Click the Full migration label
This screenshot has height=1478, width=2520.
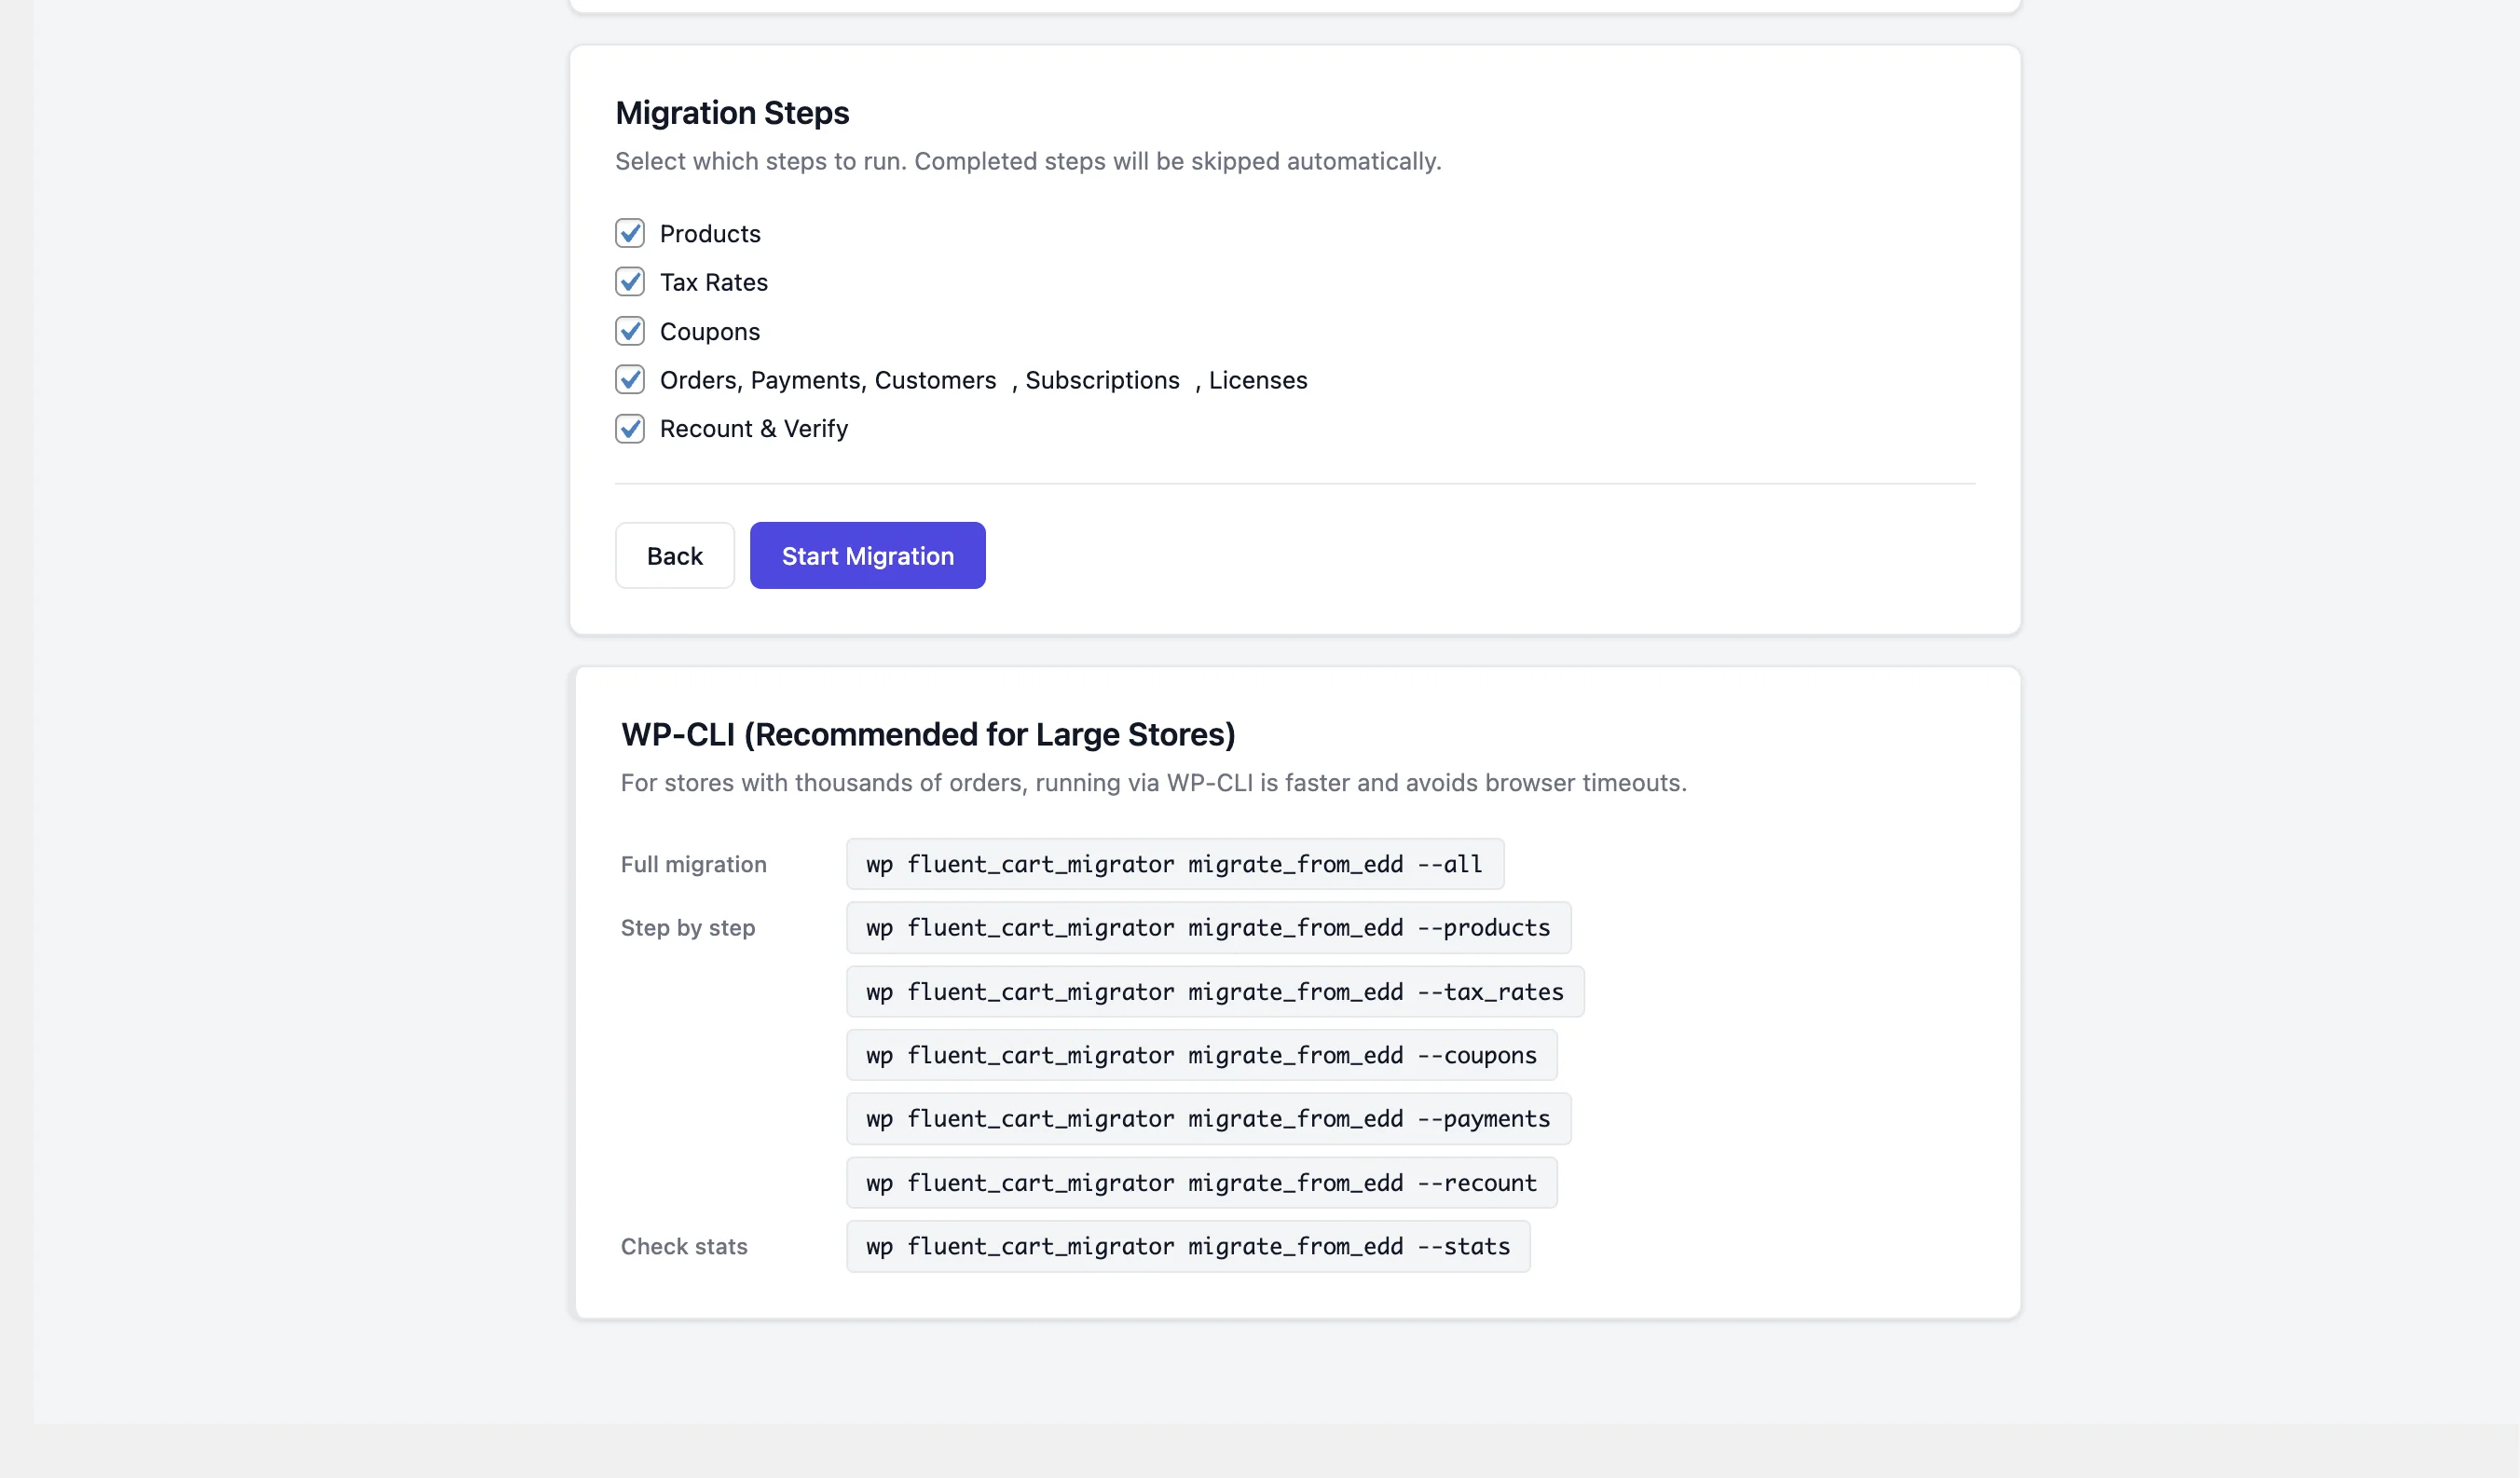click(693, 864)
